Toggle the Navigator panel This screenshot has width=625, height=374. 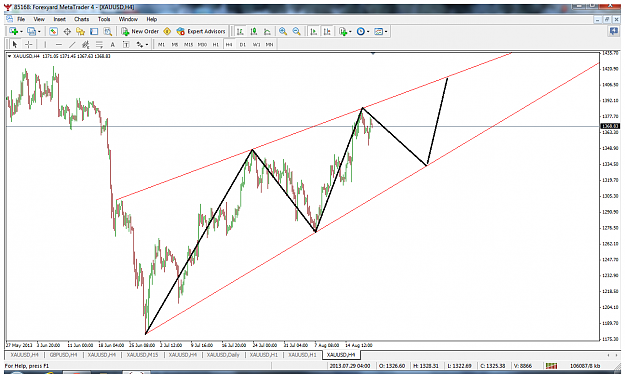(81, 31)
